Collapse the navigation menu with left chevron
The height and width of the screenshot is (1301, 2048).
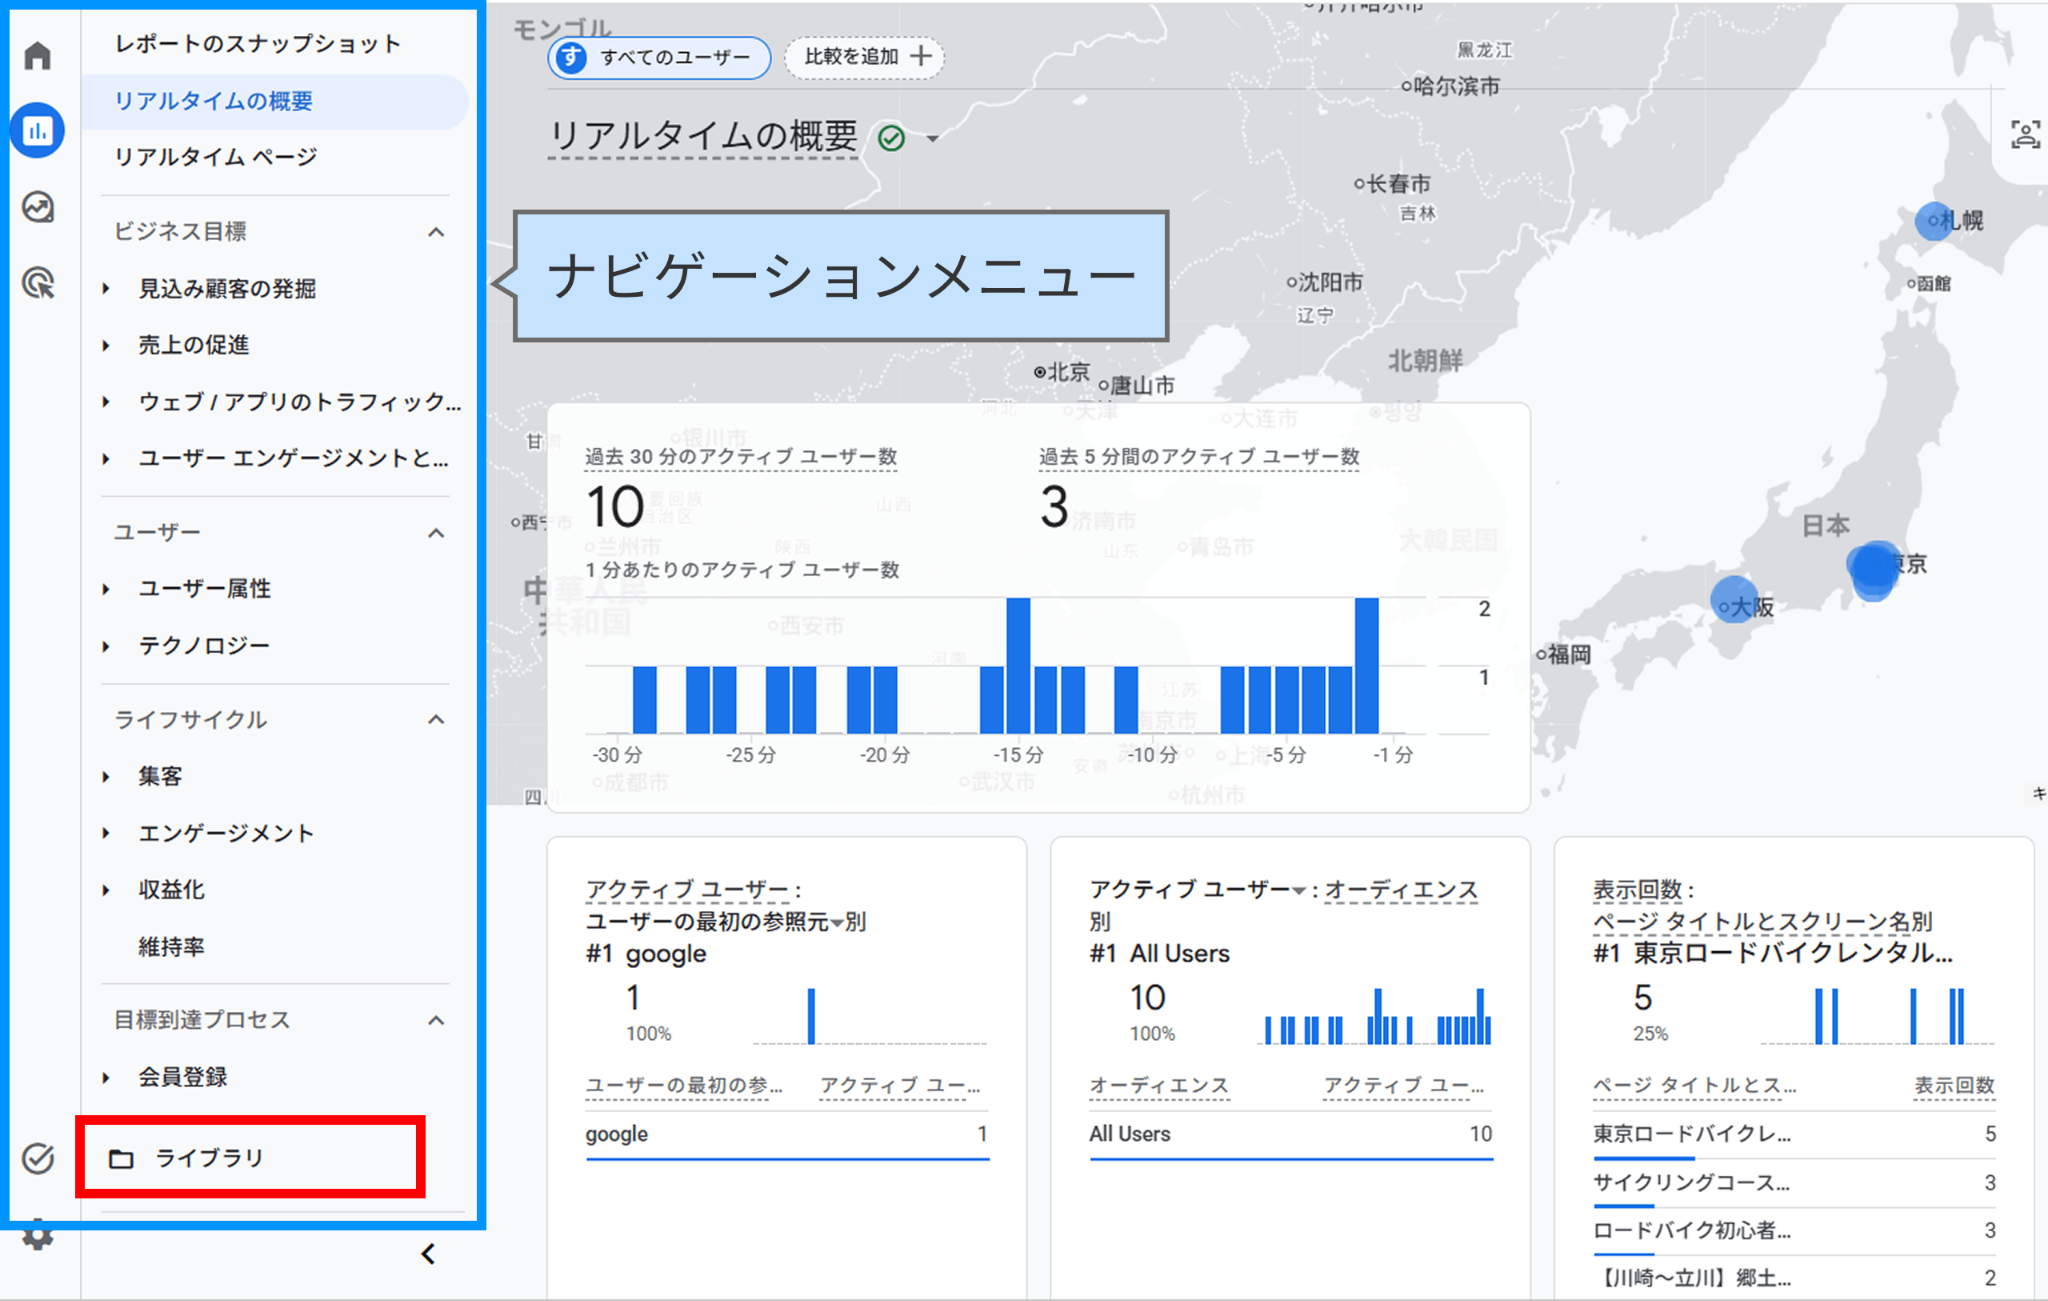pos(428,1253)
